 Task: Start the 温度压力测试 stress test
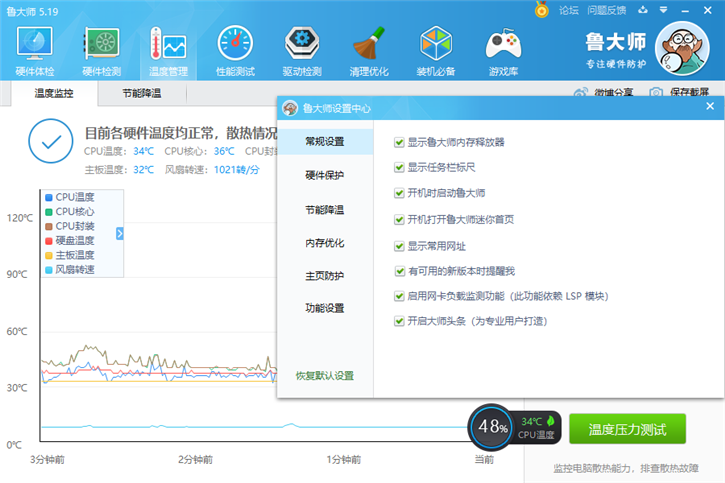(627, 429)
